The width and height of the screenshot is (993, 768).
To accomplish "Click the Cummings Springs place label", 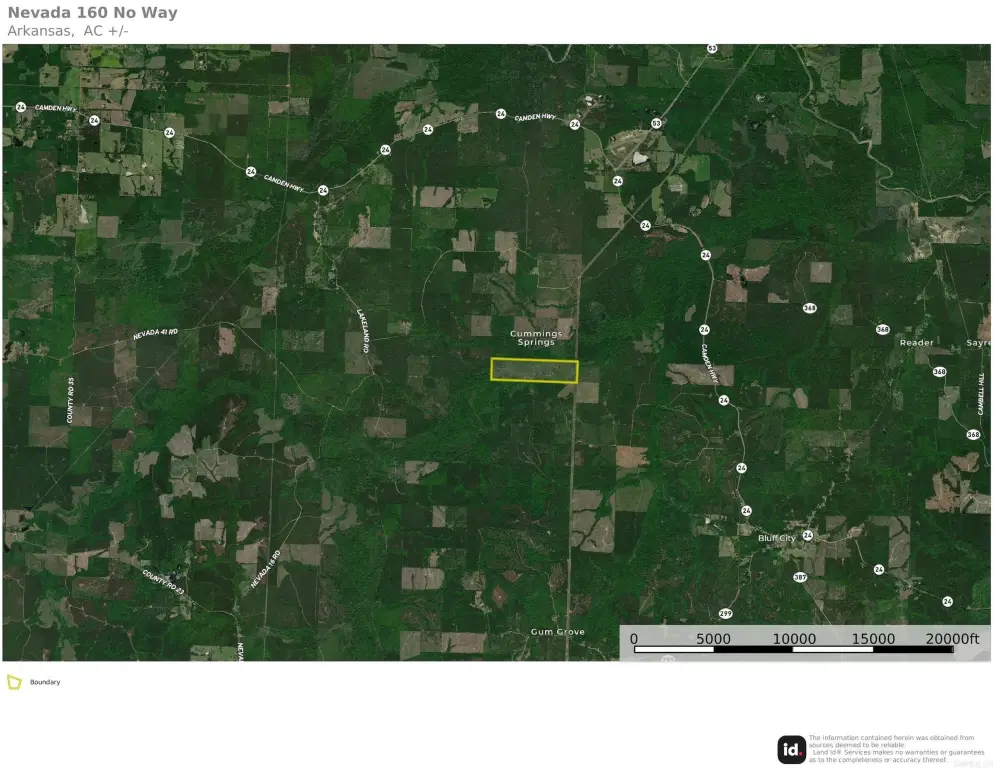I will (x=536, y=338).
